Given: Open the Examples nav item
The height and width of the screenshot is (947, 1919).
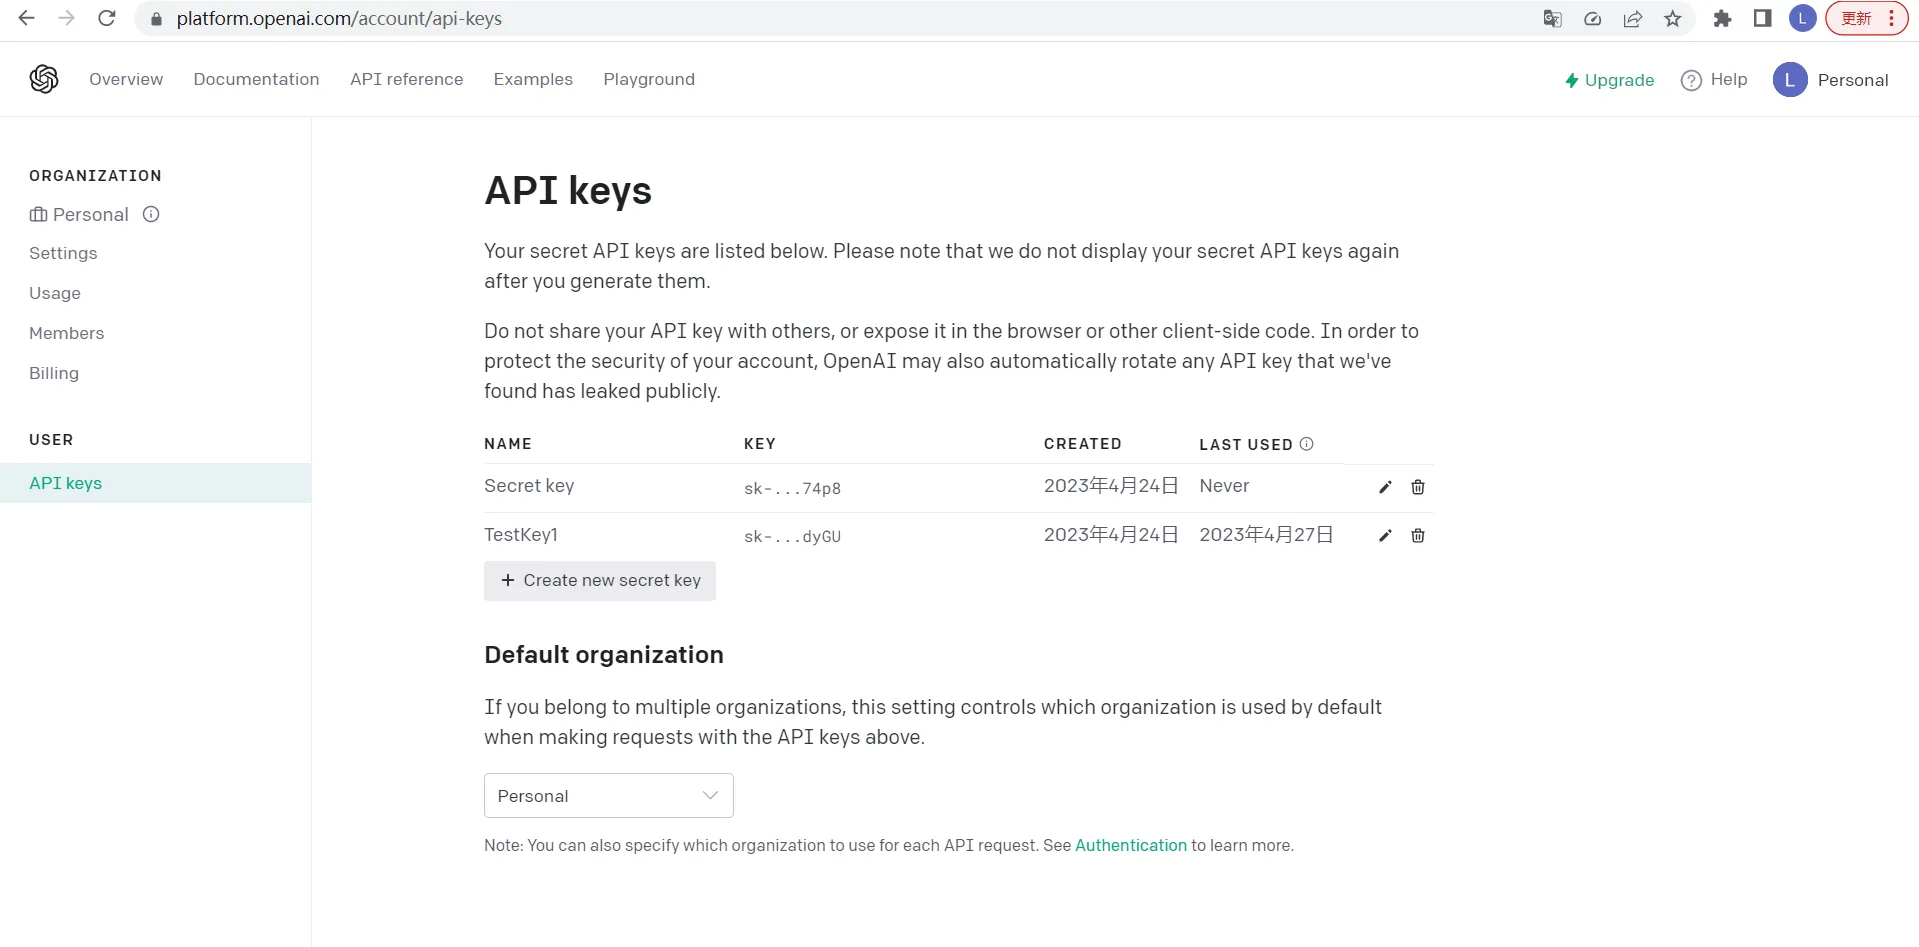Looking at the screenshot, I should click(x=533, y=79).
